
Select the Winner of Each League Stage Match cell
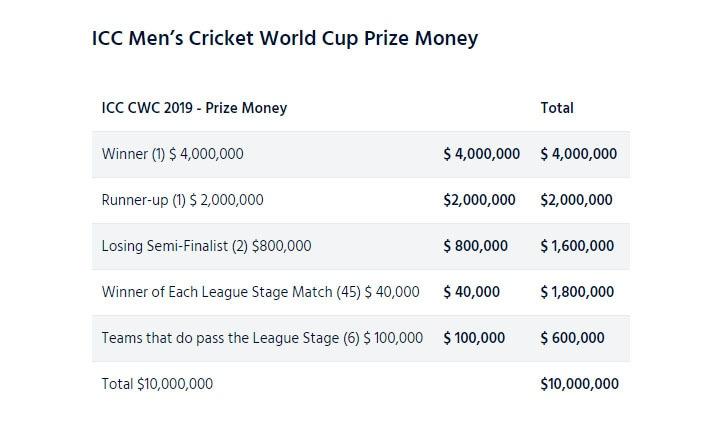coord(261,292)
